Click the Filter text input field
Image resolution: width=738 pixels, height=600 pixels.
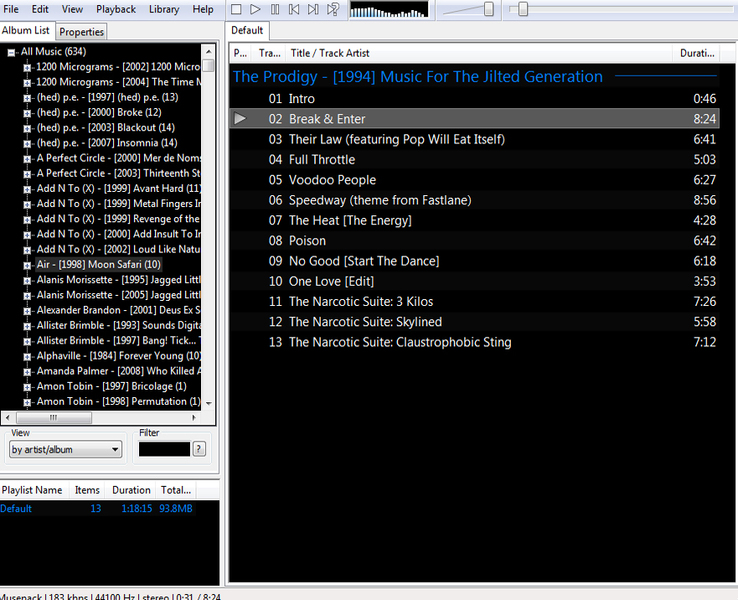point(164,449)
